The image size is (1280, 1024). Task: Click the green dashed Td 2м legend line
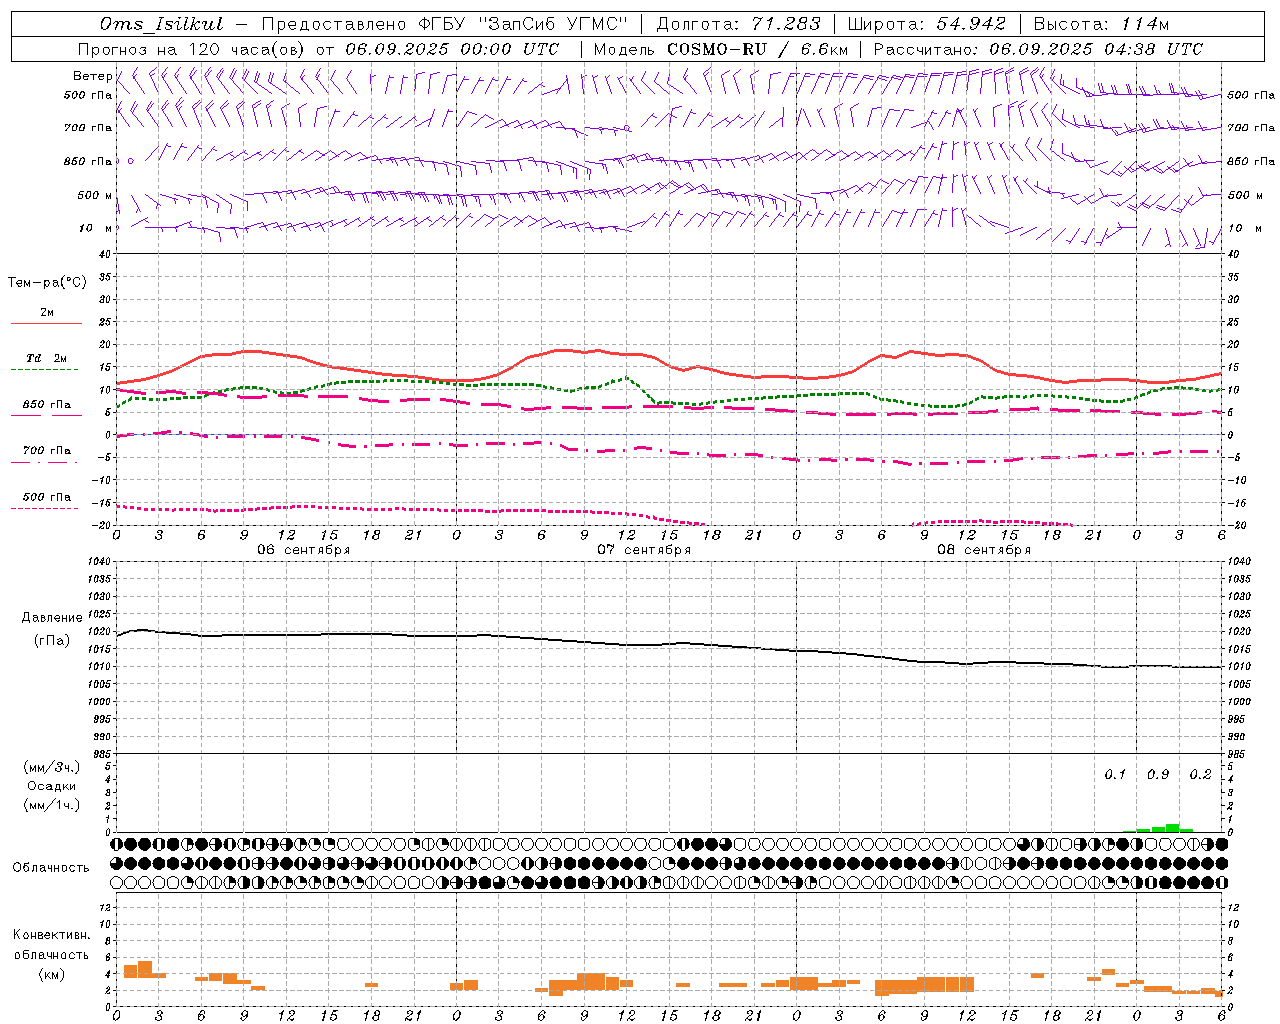tap(45, 370)
